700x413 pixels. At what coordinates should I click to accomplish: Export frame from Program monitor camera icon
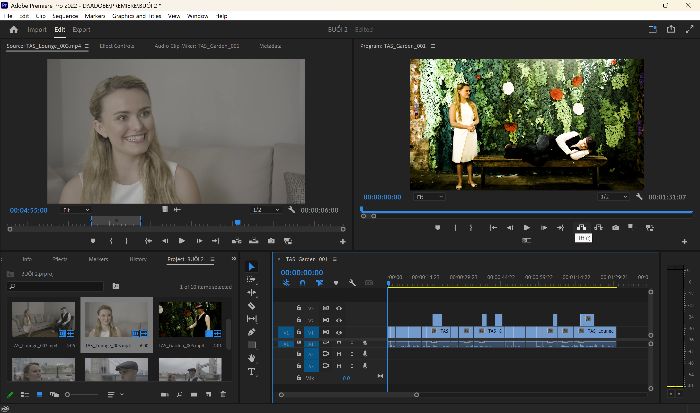click(616, 228)
